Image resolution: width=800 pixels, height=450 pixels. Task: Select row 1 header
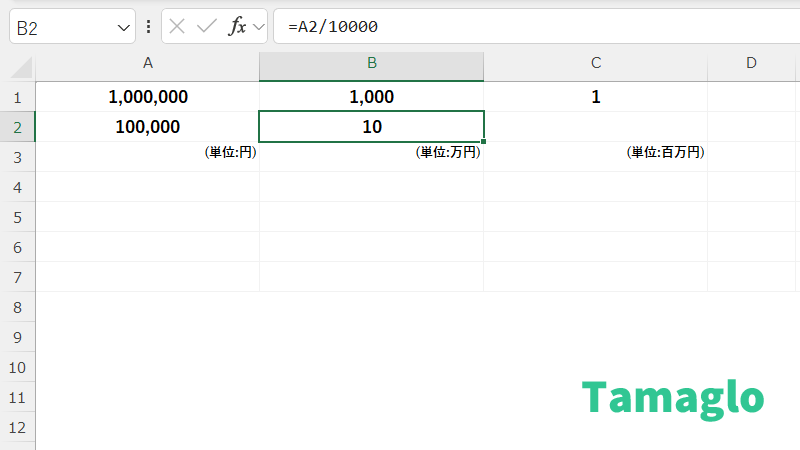[17, 97]
